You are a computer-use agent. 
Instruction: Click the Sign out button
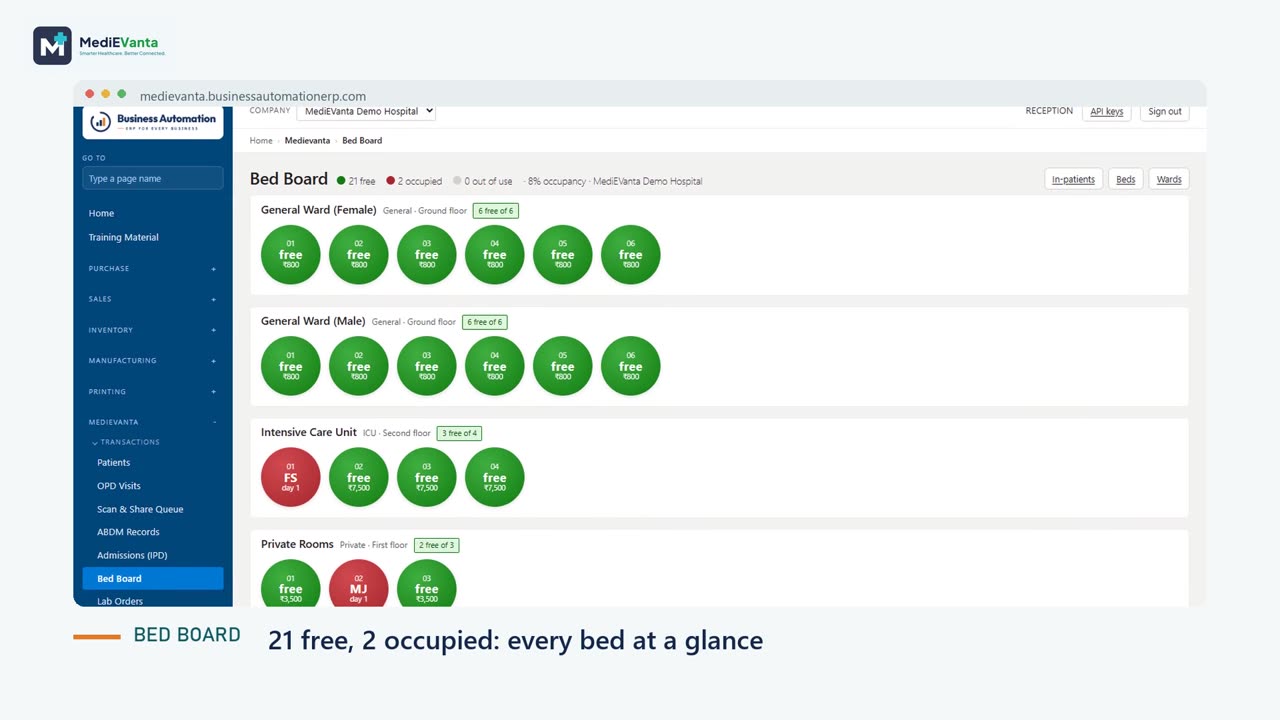(x=1164, y=111)
